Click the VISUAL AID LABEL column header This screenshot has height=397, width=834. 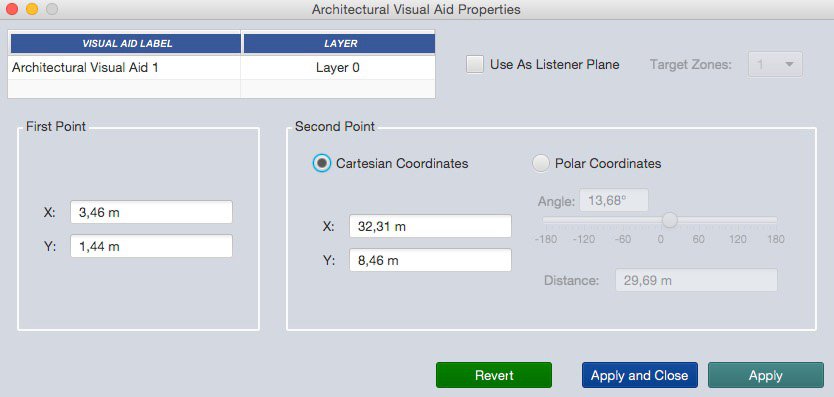[127, 44]
